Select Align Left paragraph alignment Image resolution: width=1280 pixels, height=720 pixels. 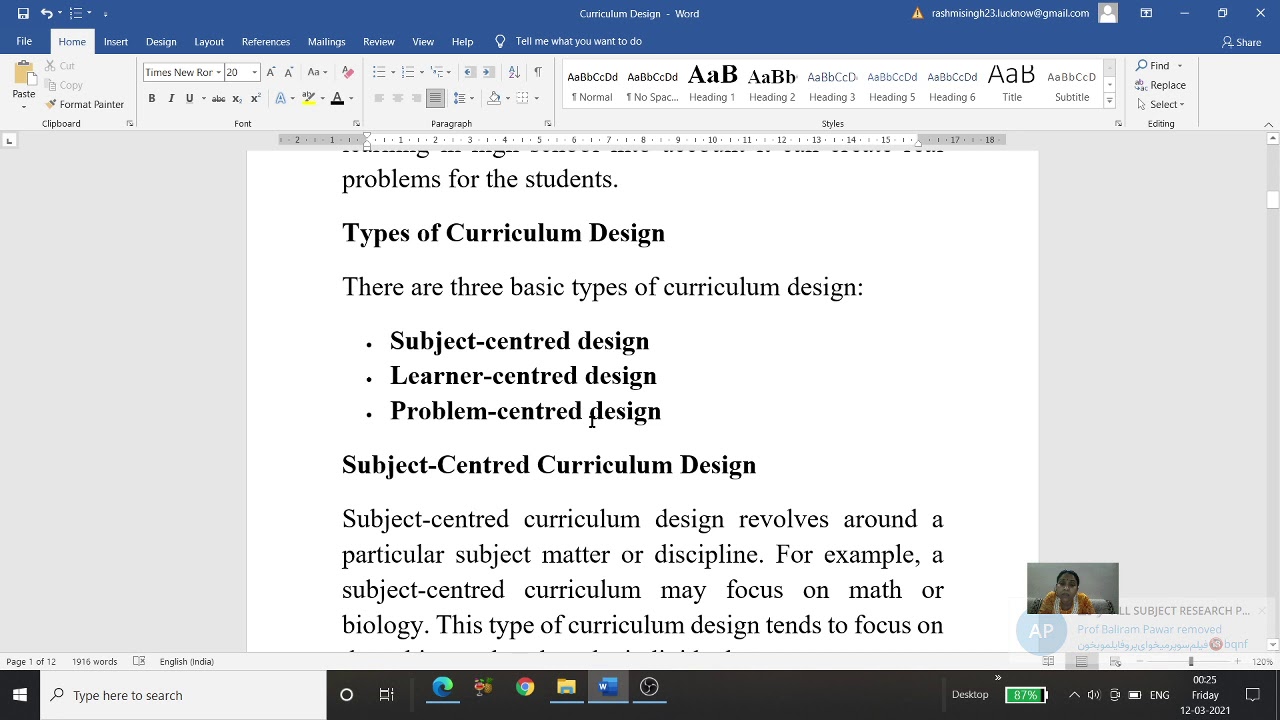coord(379,98)
